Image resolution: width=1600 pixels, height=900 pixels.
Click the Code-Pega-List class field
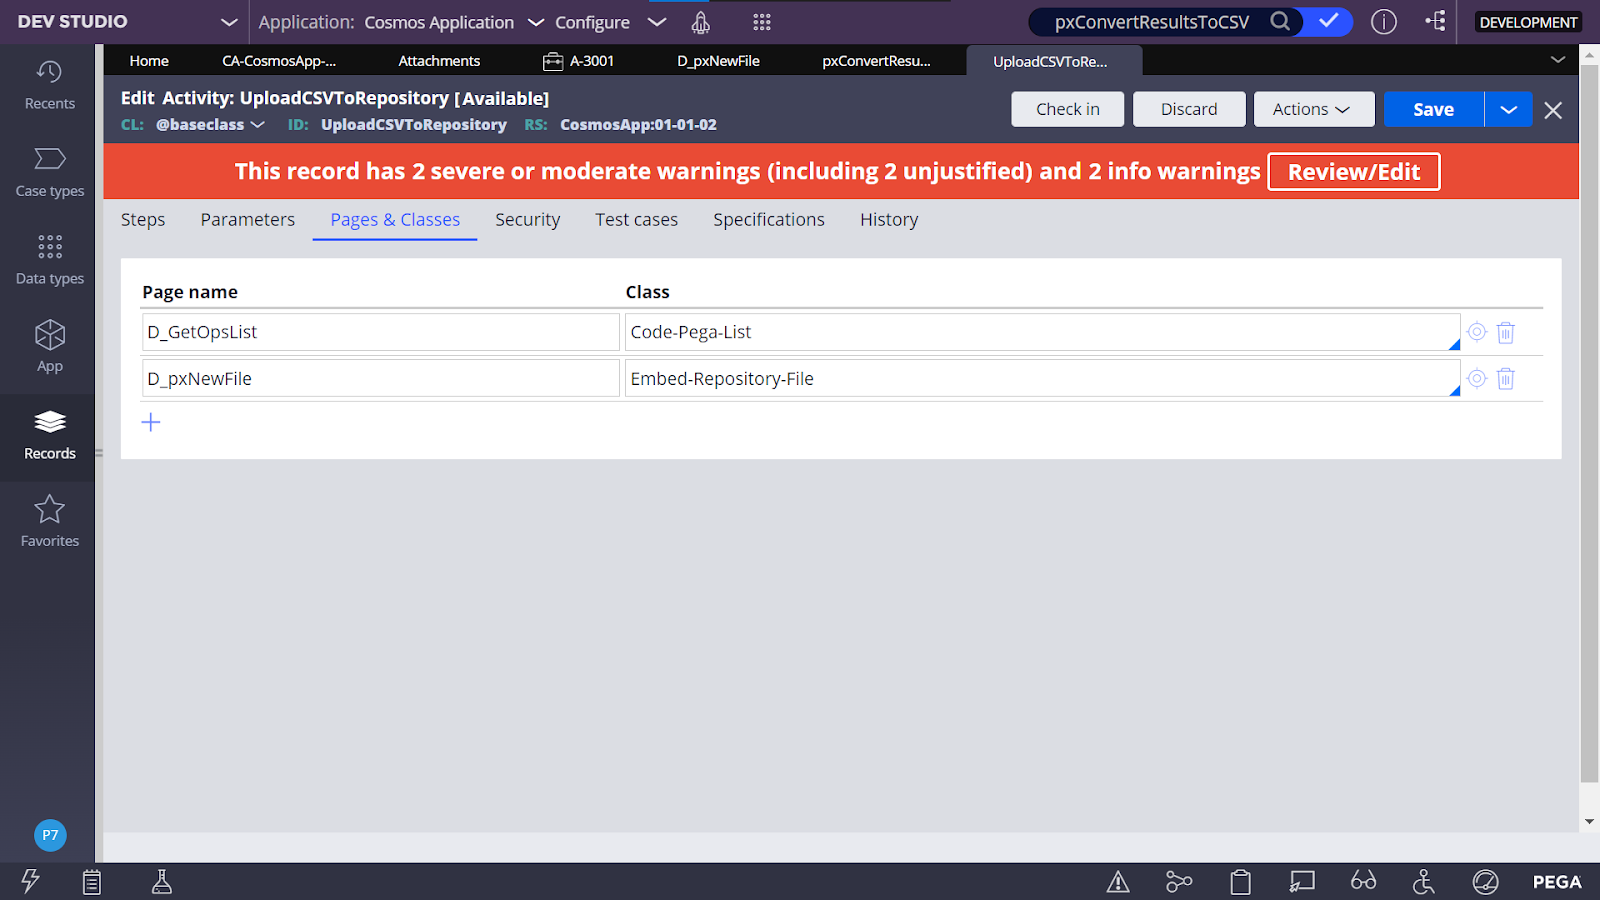pos(1042,332)
